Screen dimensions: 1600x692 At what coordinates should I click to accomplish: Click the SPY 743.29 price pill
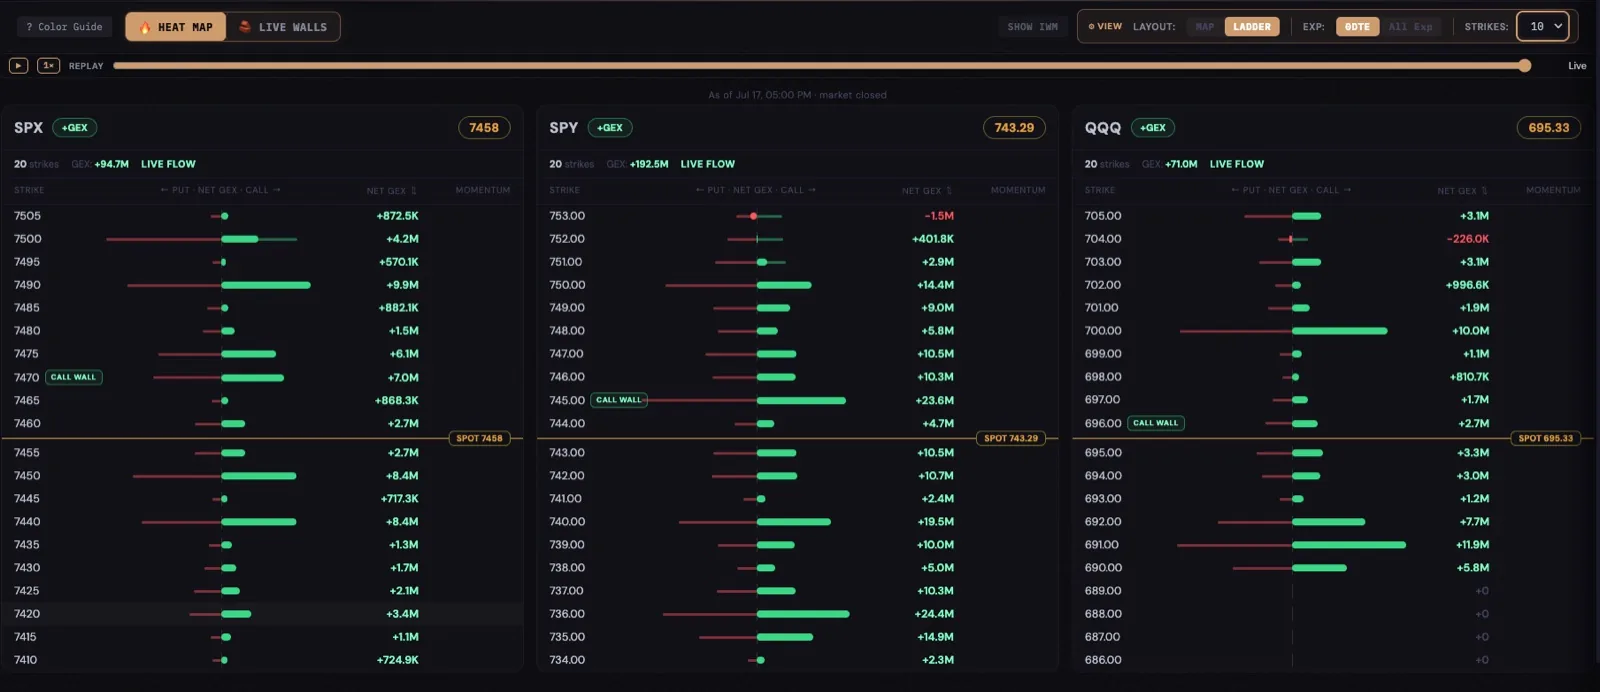1014,128
